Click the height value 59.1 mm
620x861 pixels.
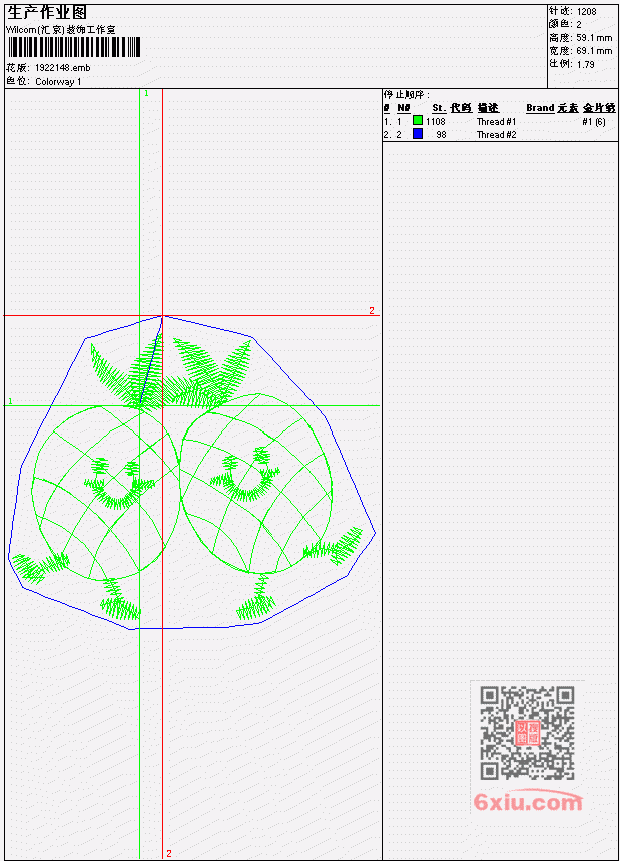(594, 38)
